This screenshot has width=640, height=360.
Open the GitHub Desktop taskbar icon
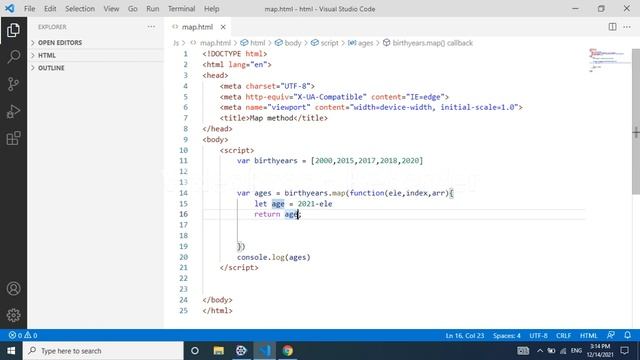pos(241,351)
